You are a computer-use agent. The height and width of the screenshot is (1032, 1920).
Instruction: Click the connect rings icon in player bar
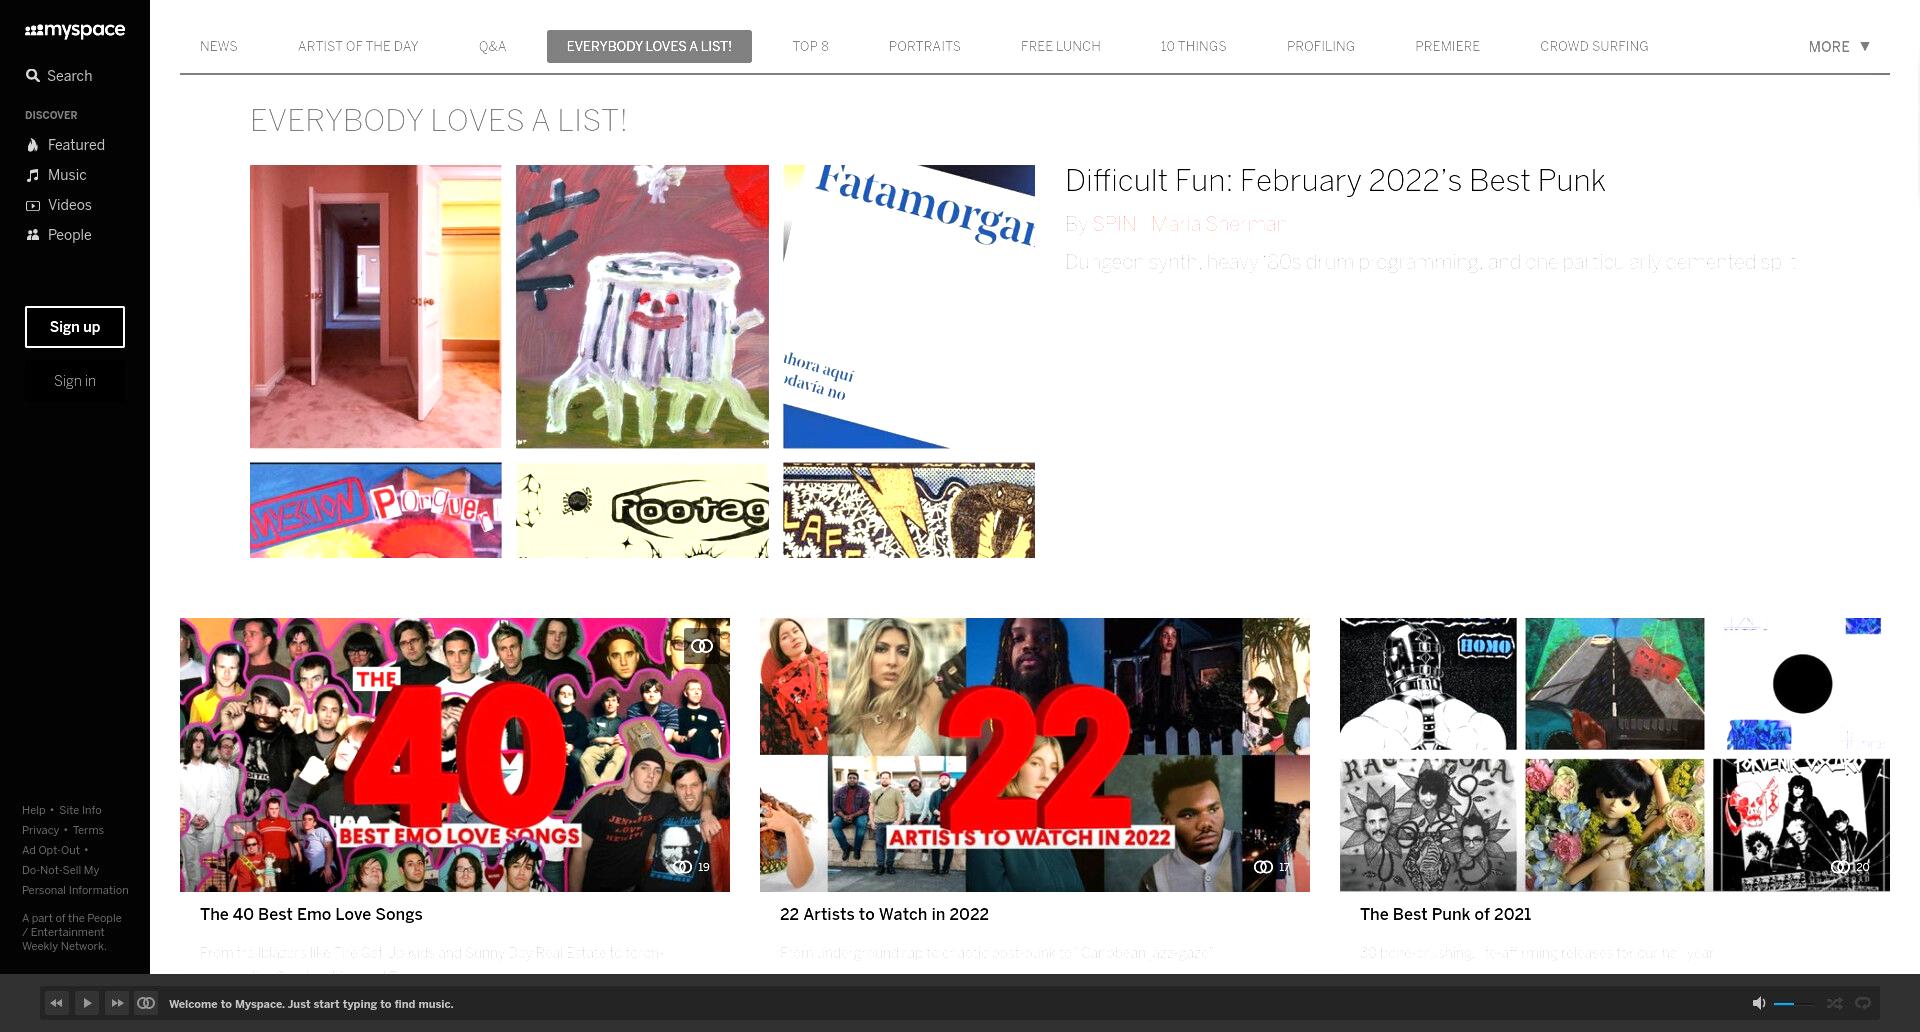tap(146, 1003)
